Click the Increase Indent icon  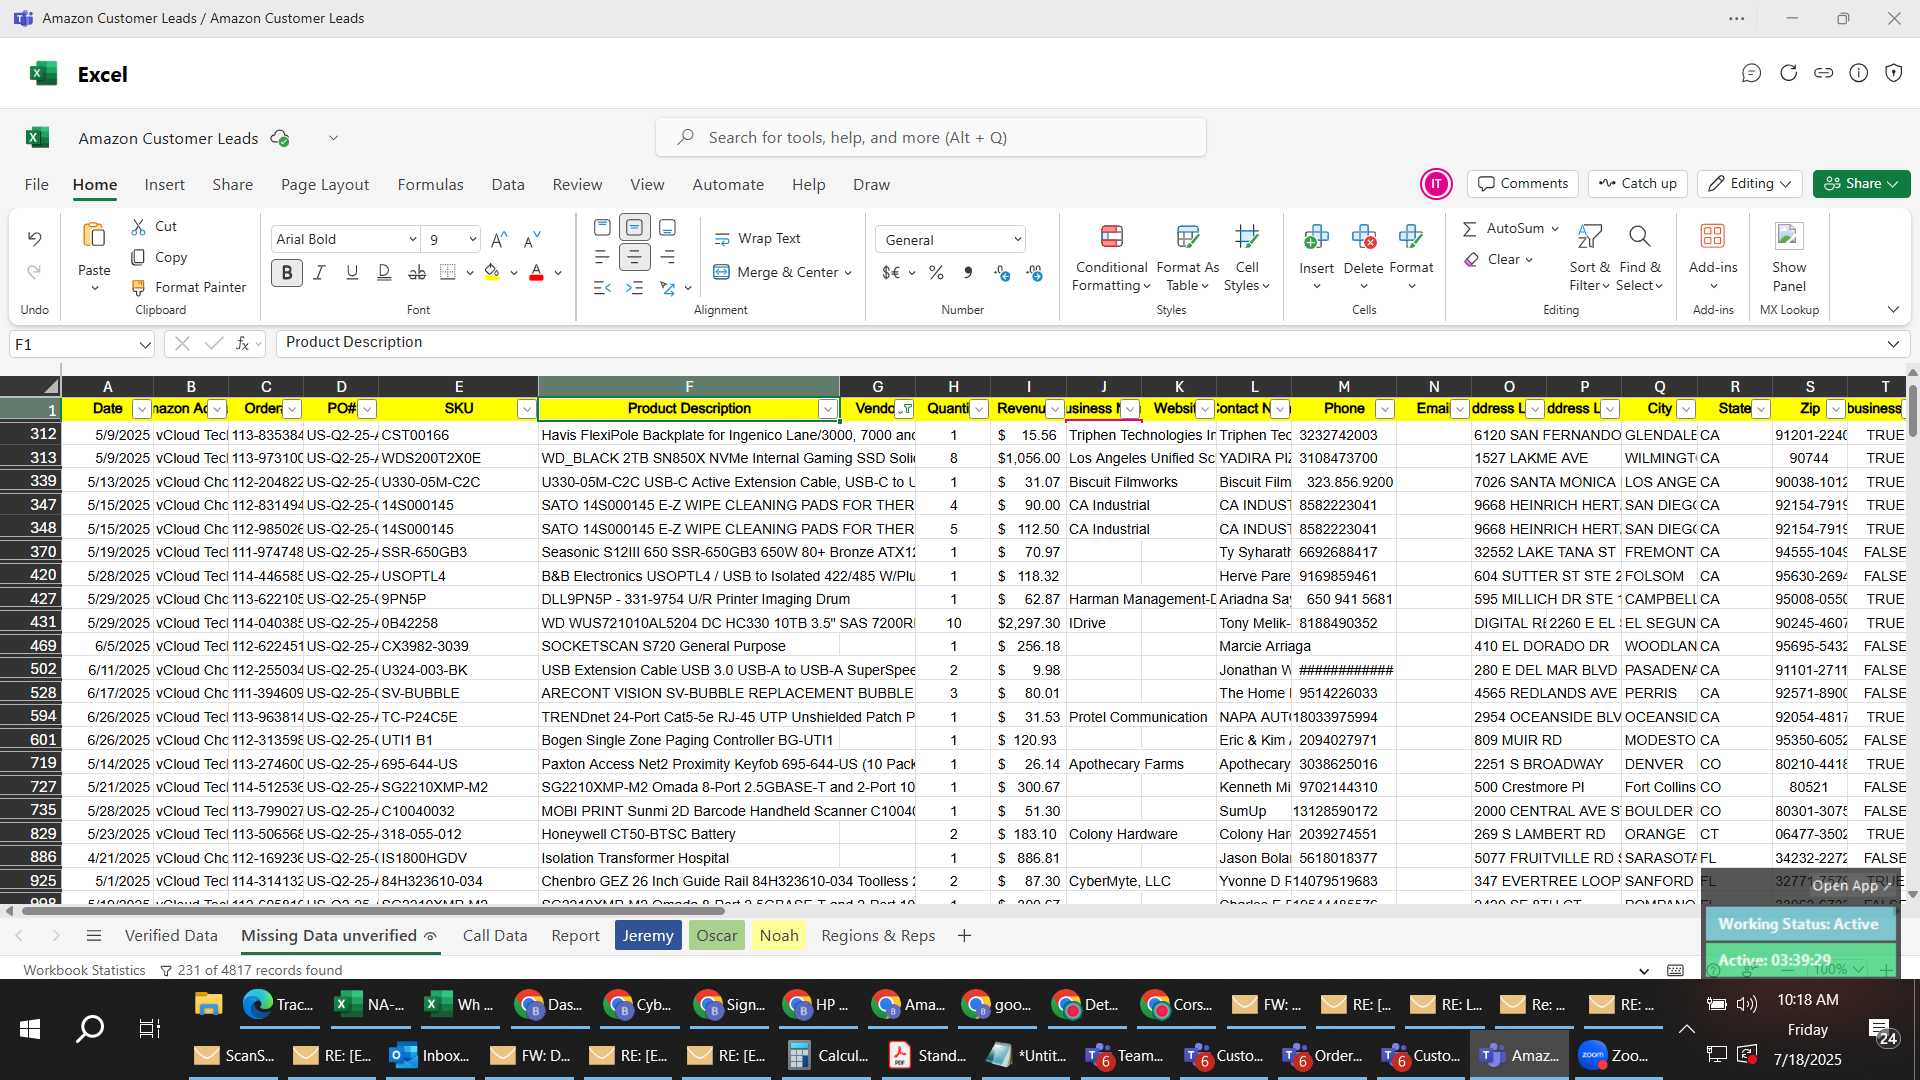634,288
